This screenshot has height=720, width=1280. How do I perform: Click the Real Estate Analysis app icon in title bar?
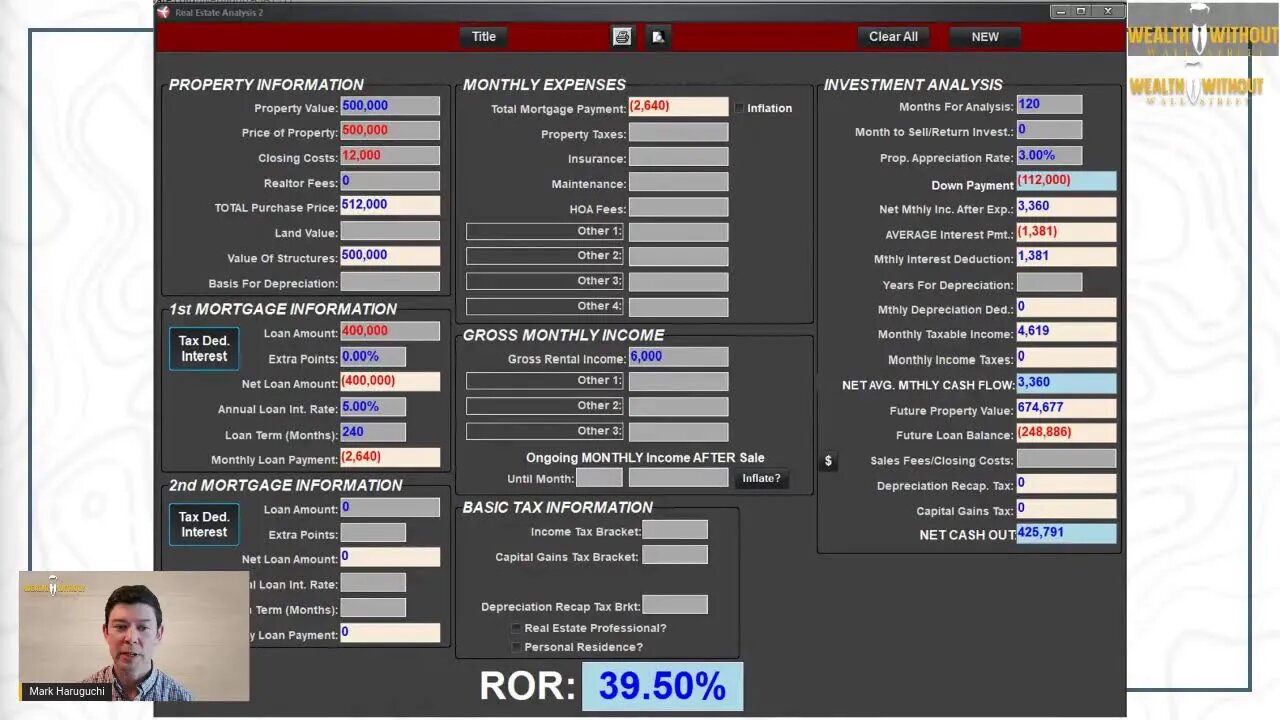[x=163, y=12]
